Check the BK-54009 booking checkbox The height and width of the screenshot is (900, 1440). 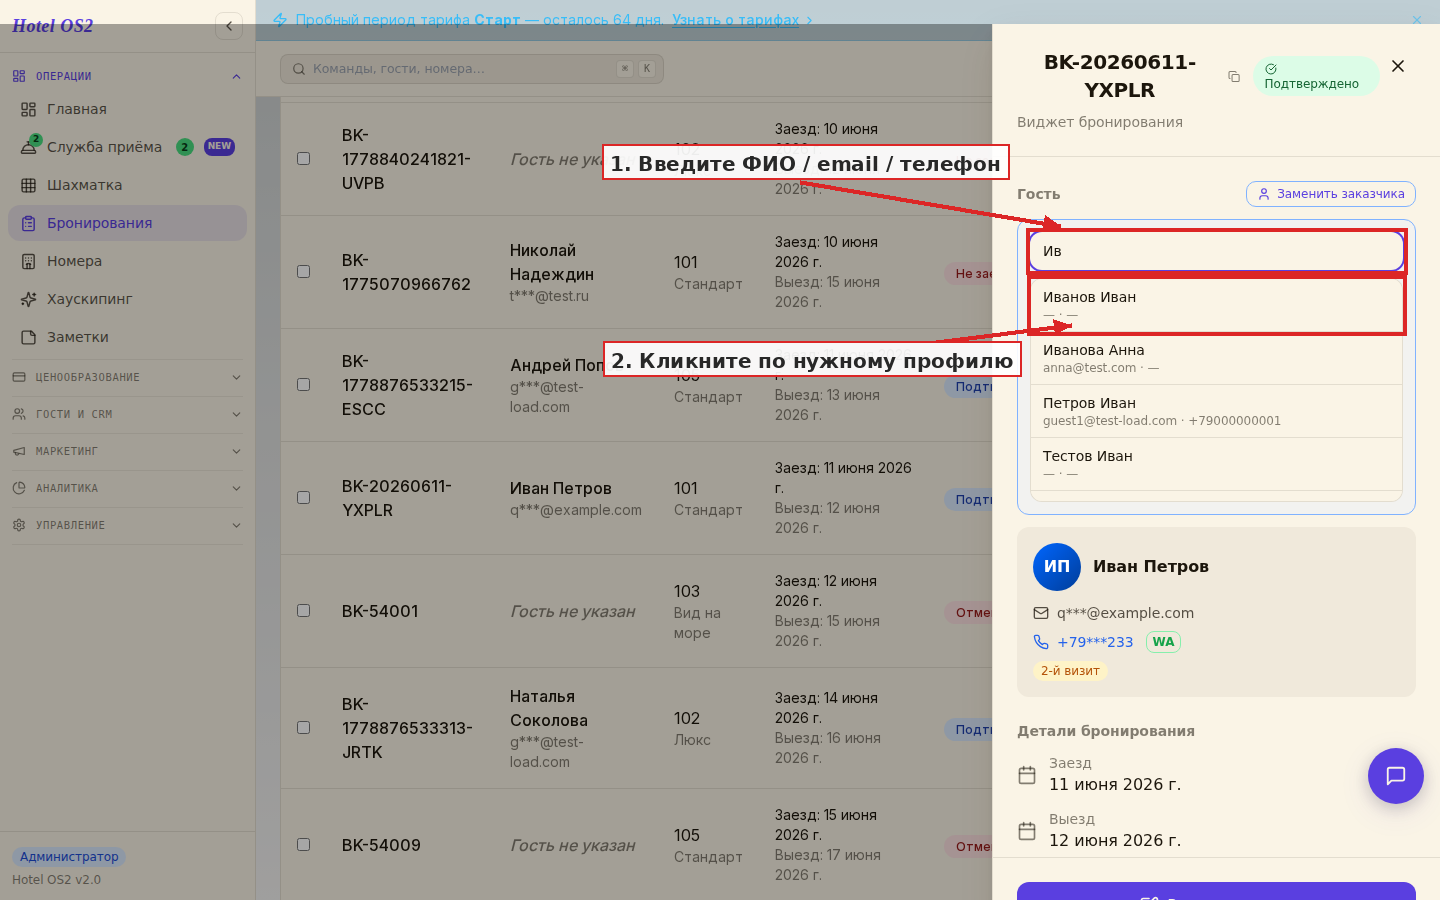point(304,845)
